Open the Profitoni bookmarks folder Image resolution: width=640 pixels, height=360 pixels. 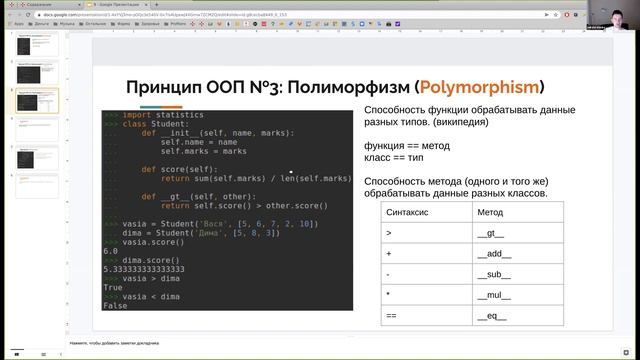(175, 24)
